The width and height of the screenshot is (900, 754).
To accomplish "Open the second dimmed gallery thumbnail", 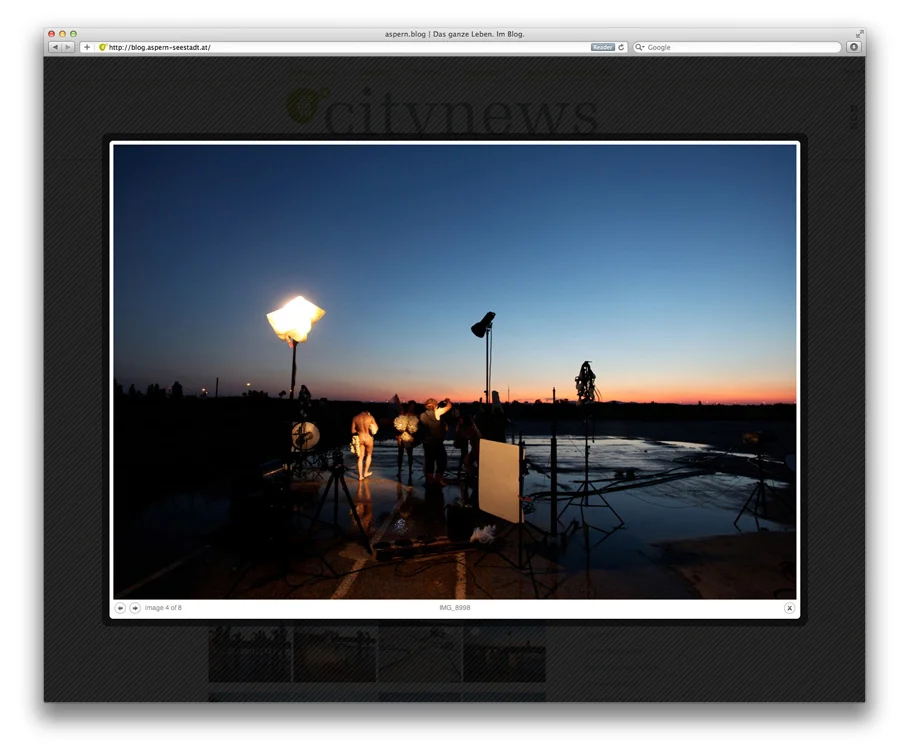I will tap(335, 654).
